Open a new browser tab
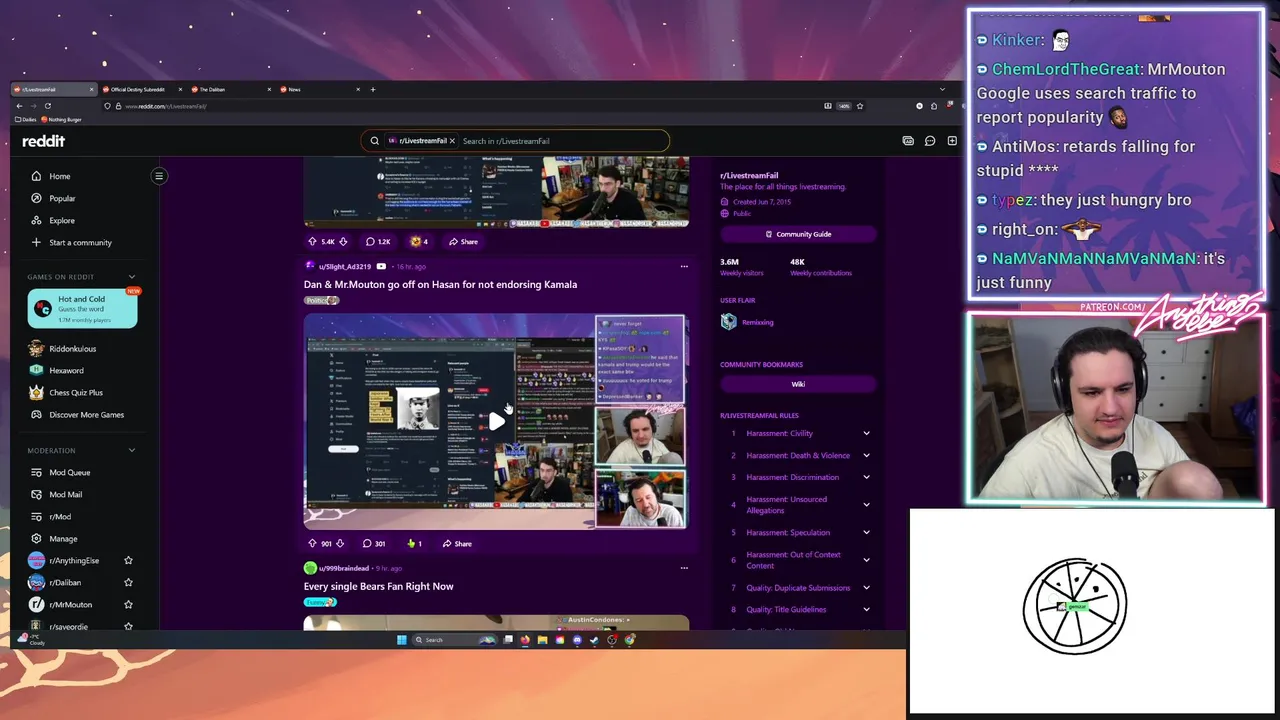The width and height of the screenshot is (1280, 720). pos(373,89)
